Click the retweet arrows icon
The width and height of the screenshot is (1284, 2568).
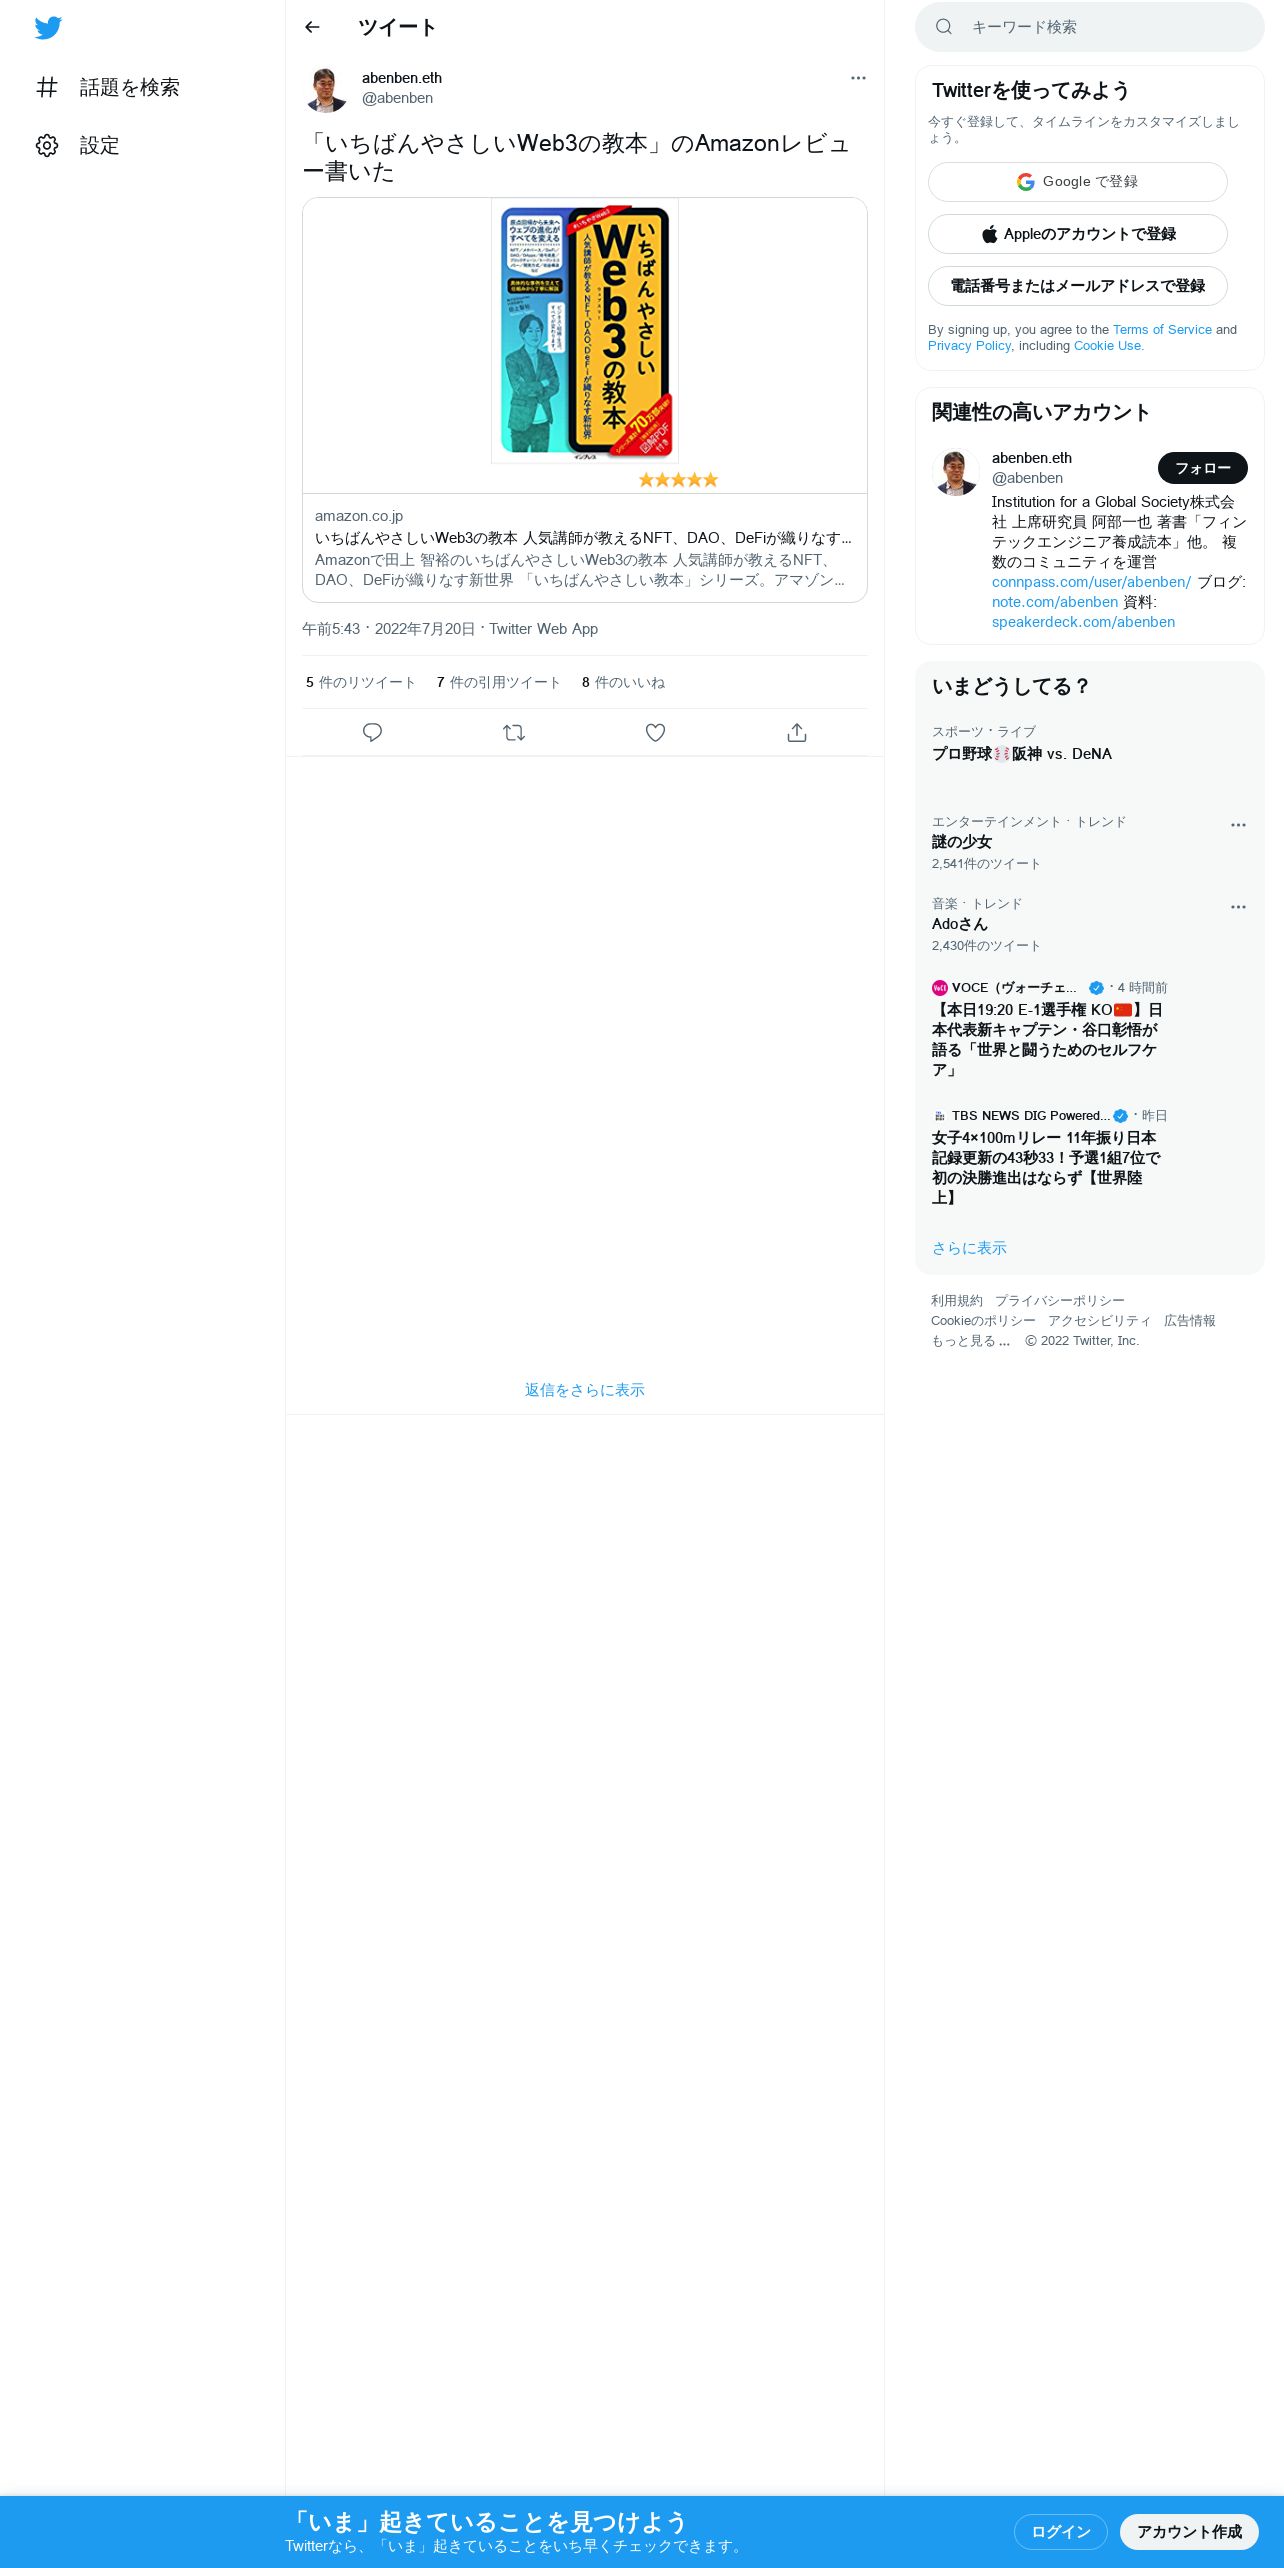click(x=514, y=733)
